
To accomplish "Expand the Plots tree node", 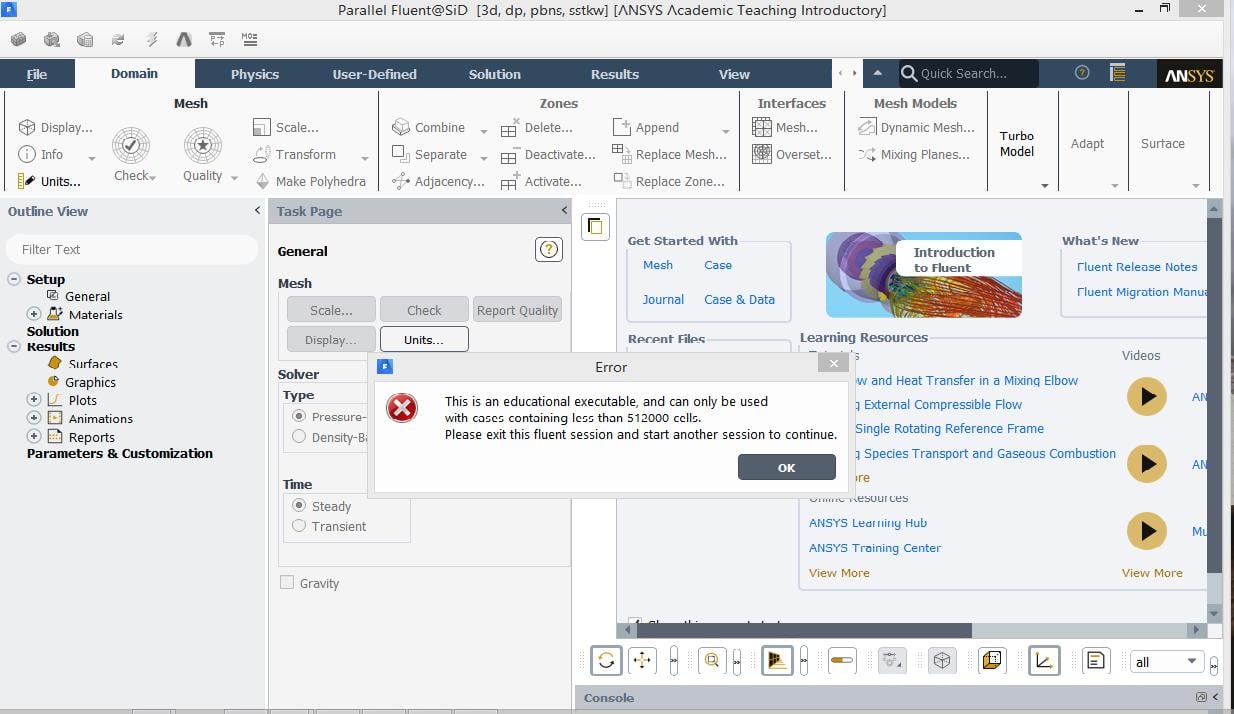I will pyautogui.click(x=34, y=400).
